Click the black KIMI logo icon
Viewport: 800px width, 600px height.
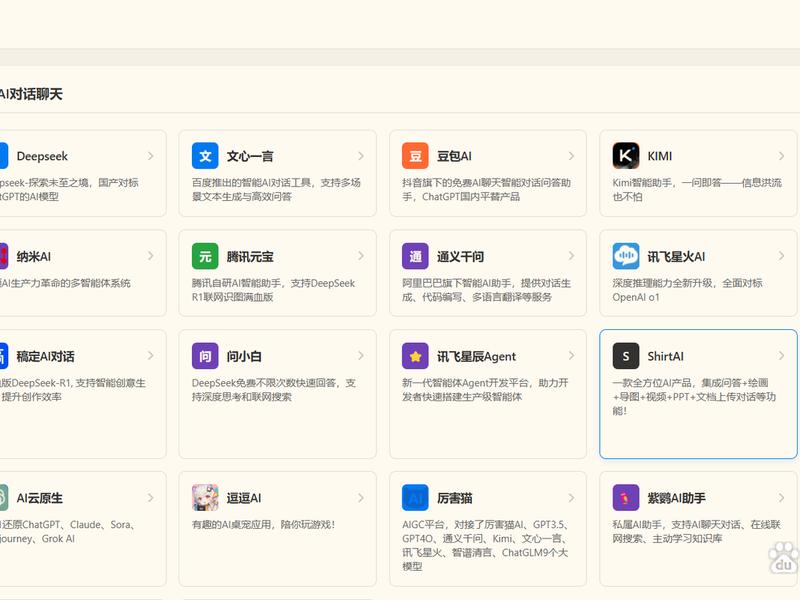tap(626, 156)
